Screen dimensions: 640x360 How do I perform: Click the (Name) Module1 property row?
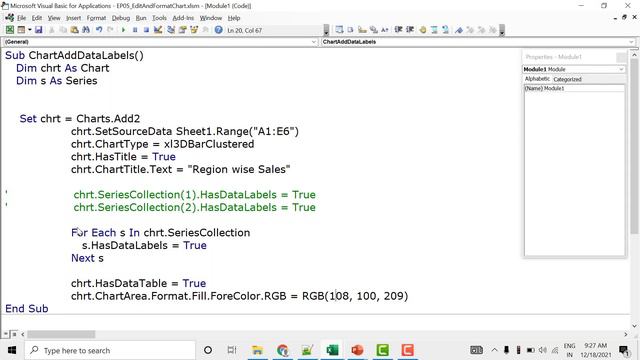(x=574, y=89)
